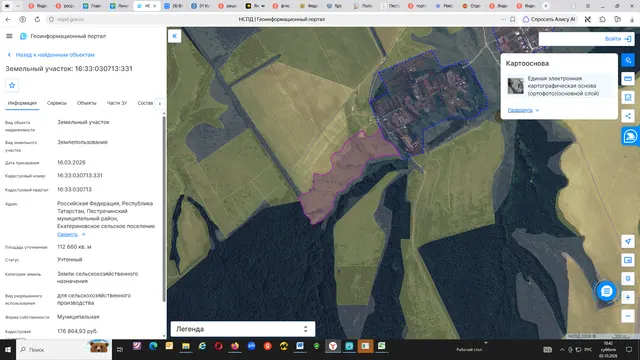Open the area selection tool on map
The height and width of the screenshot is (360, 640).
pos(628,97)
